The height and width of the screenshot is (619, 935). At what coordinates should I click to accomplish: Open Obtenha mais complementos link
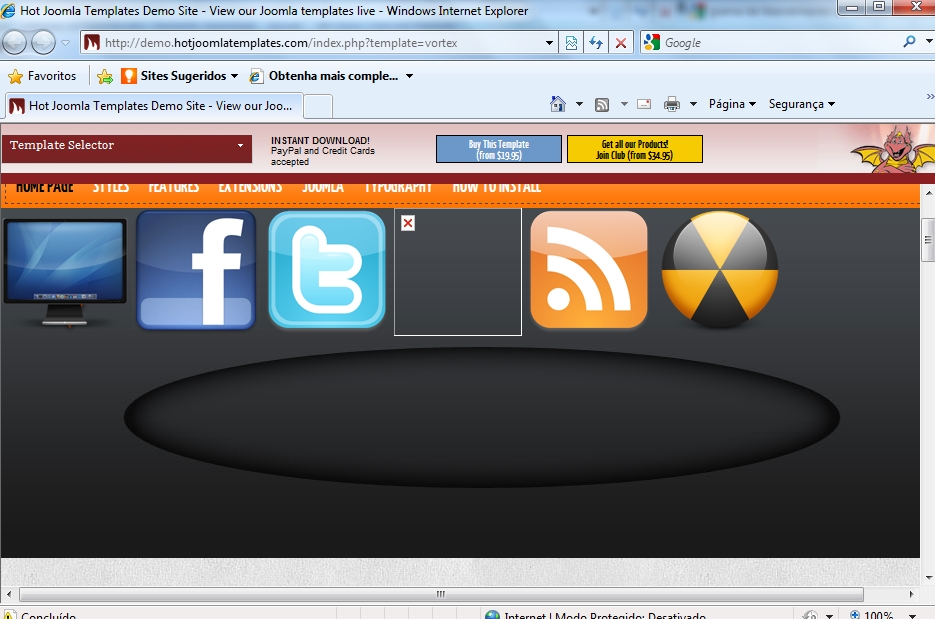click(324, 76)
